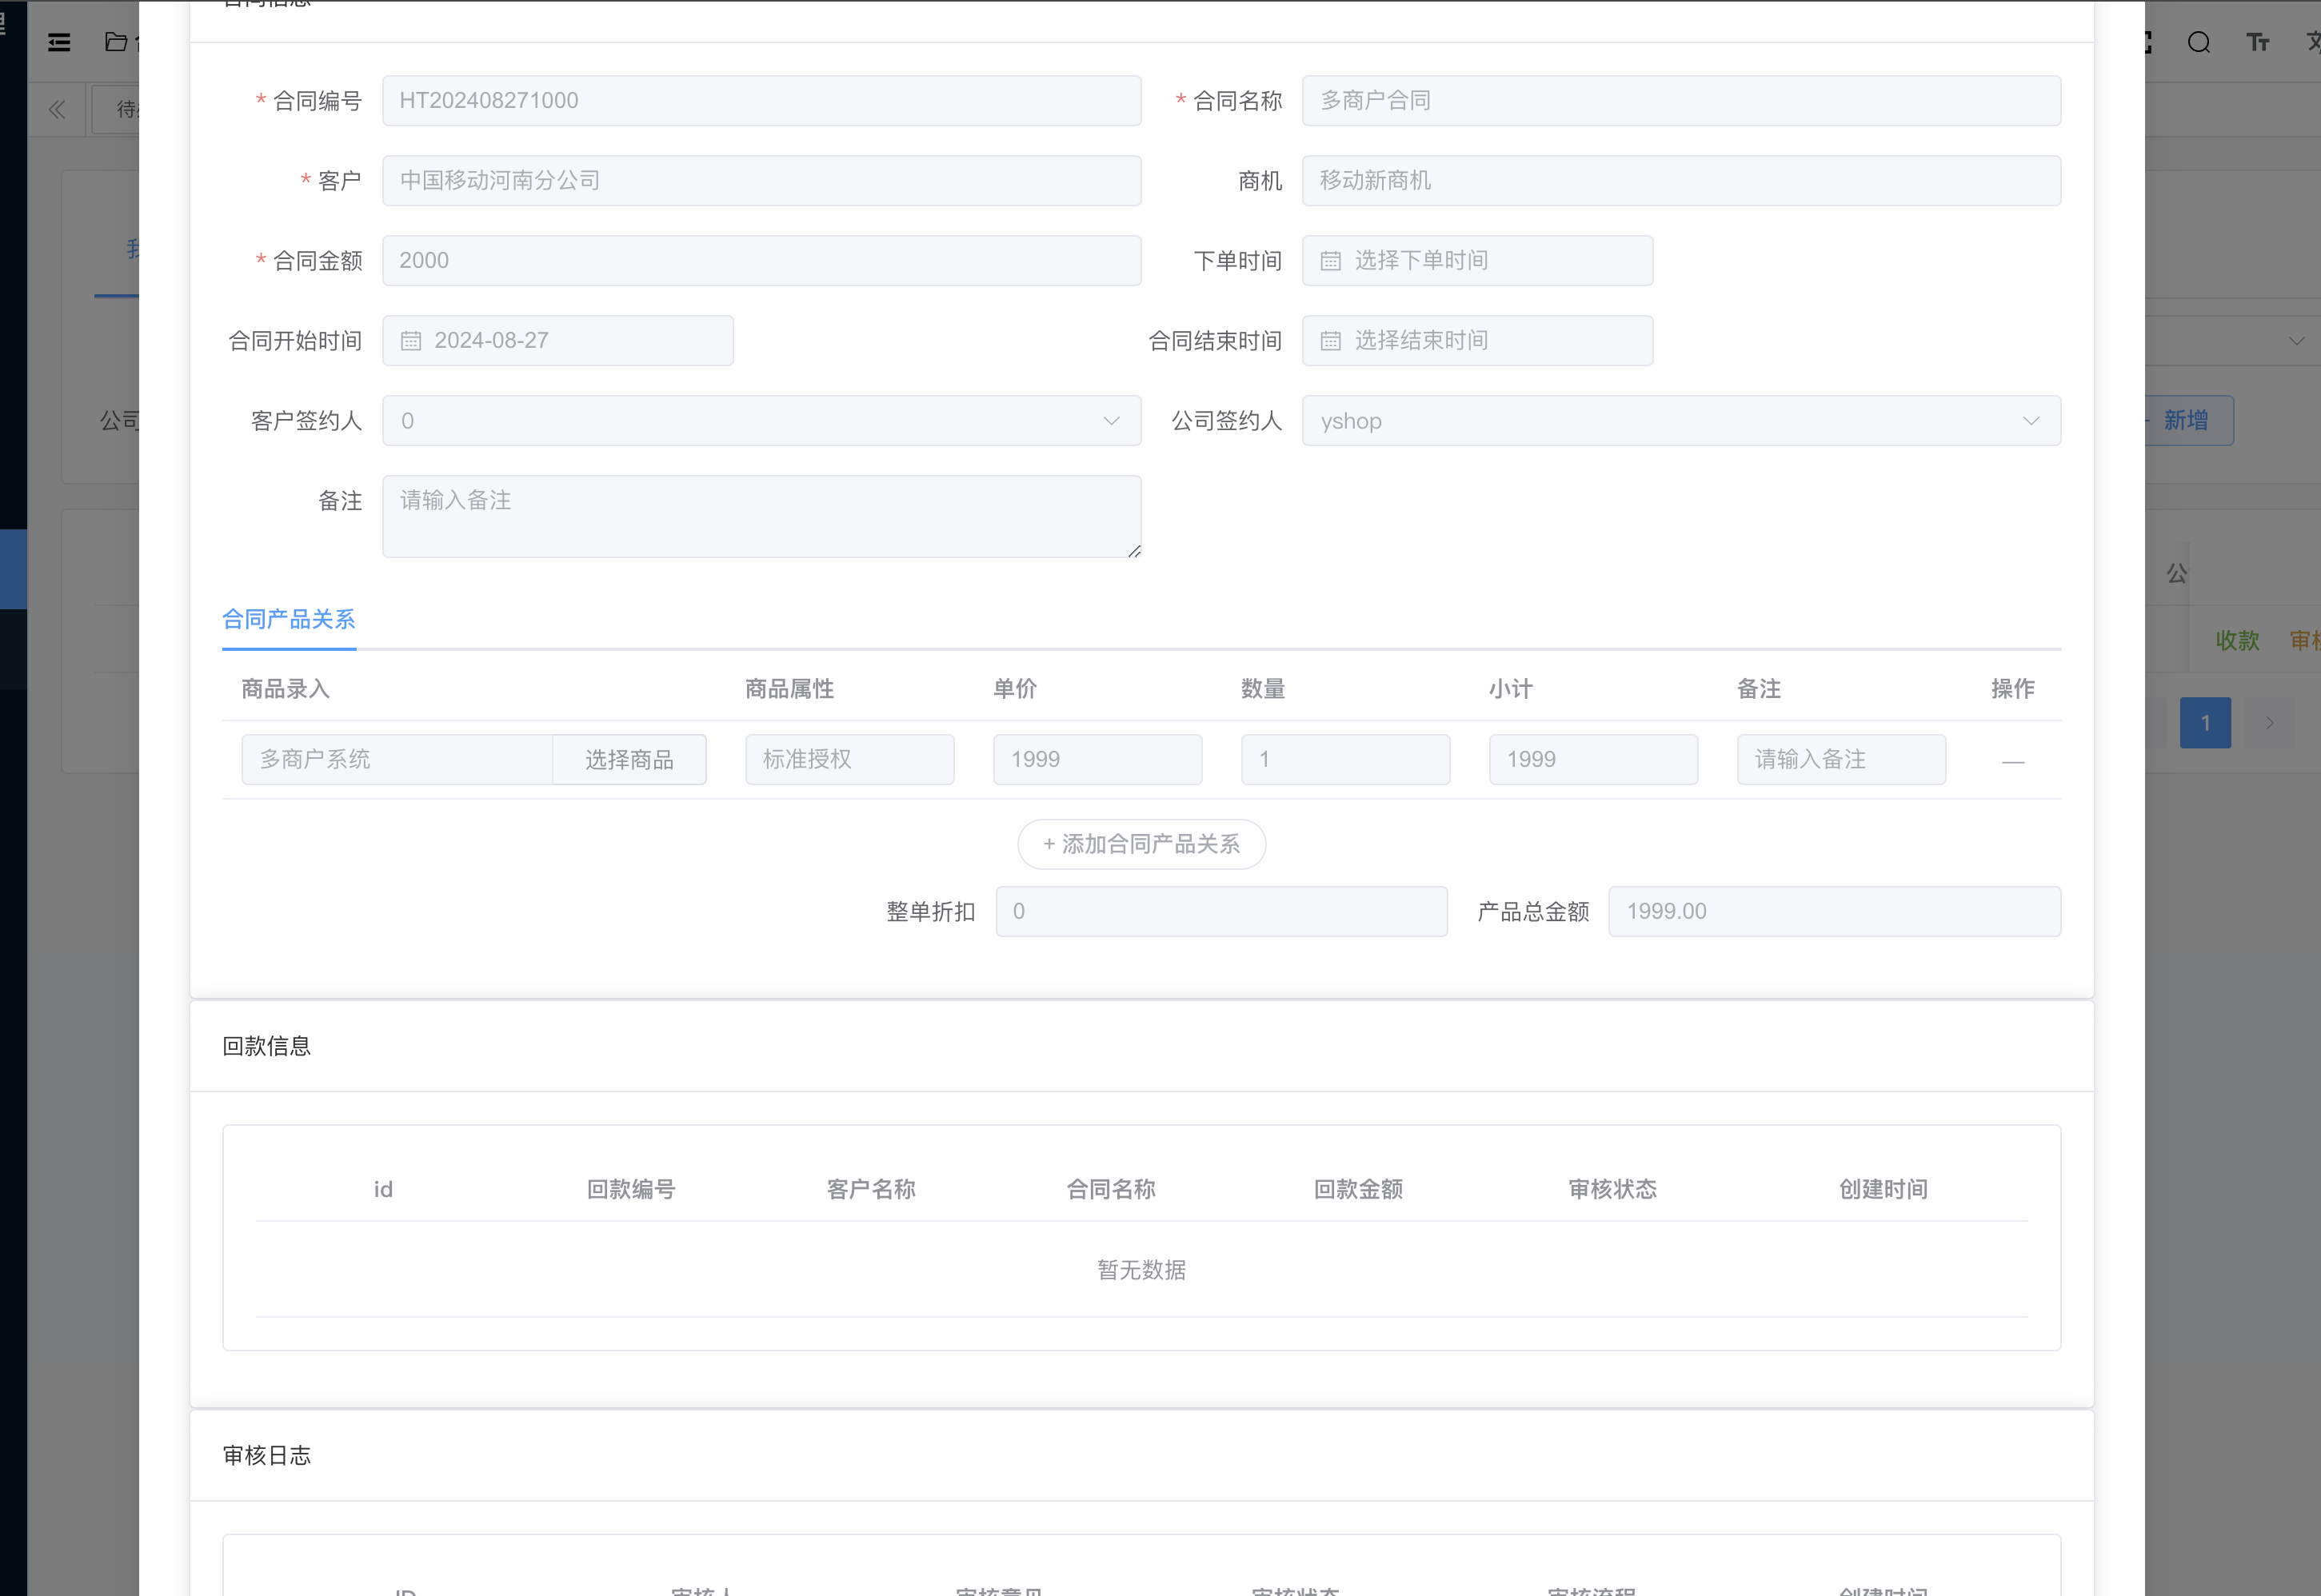Click the double-chevron tabs scroll-left icon
The height and width of the screenshot is (1596, 2321).
[57, 110]
